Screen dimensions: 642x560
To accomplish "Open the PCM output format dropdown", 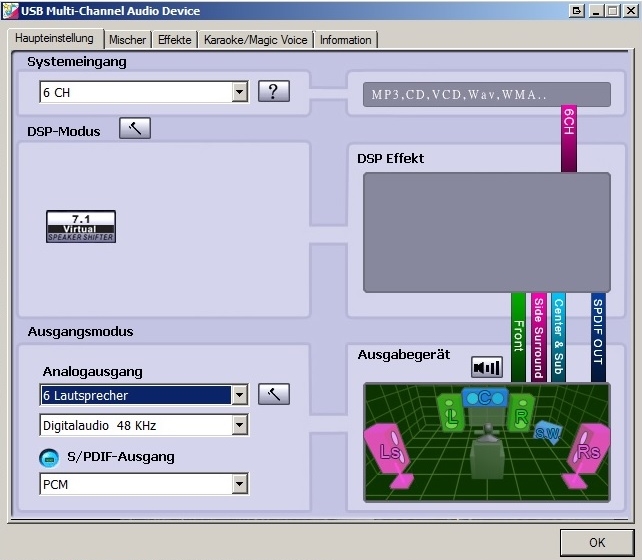I will coord(240,484).
